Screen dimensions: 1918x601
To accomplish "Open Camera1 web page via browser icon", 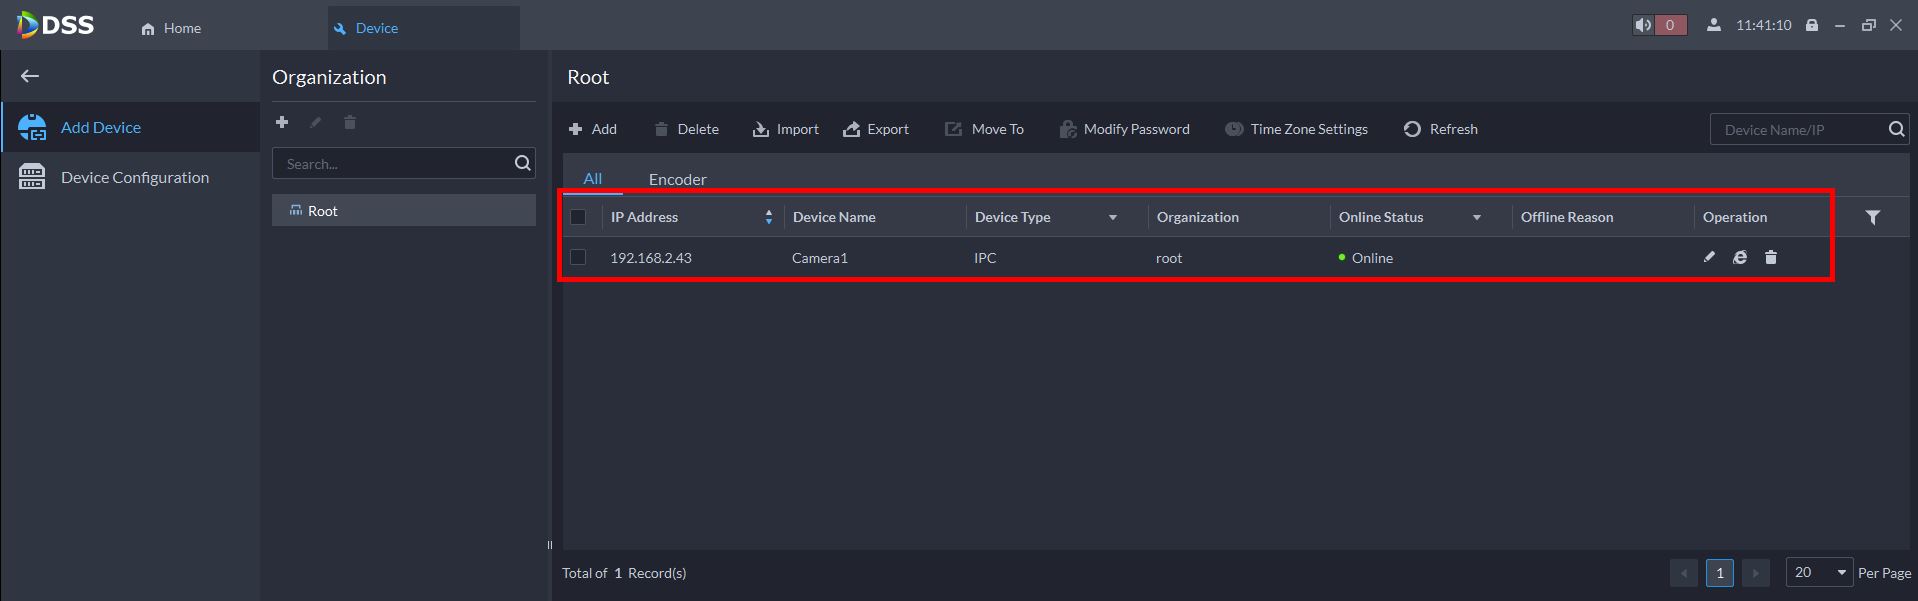I will 1740,257.
